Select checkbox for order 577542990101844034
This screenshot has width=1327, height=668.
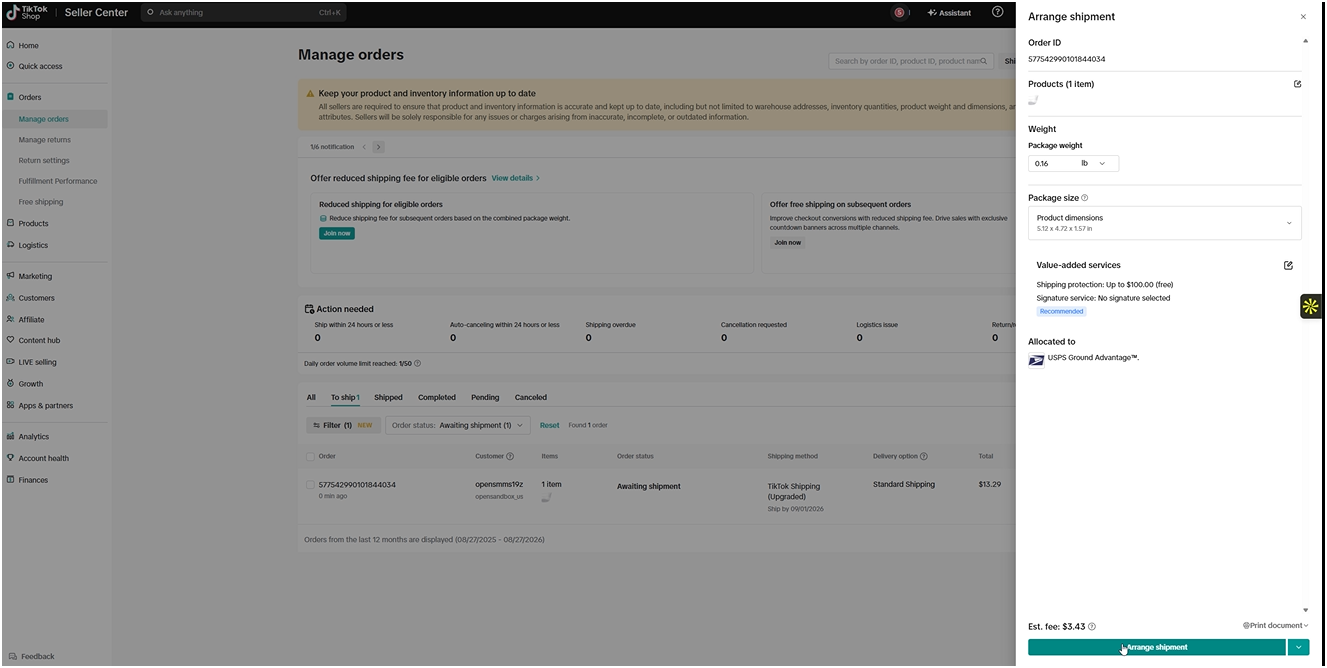[x=311, y=485]
